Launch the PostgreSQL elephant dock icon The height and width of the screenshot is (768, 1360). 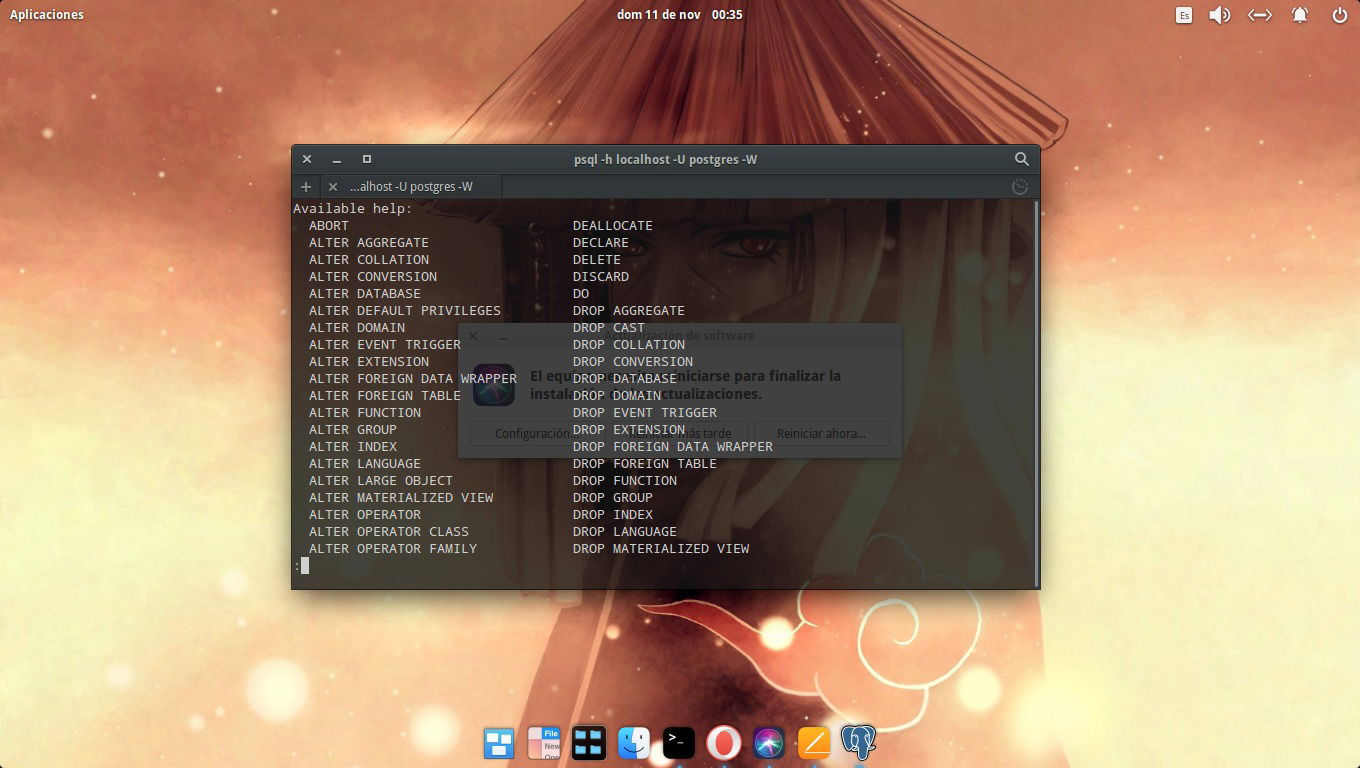click(859, 743)
